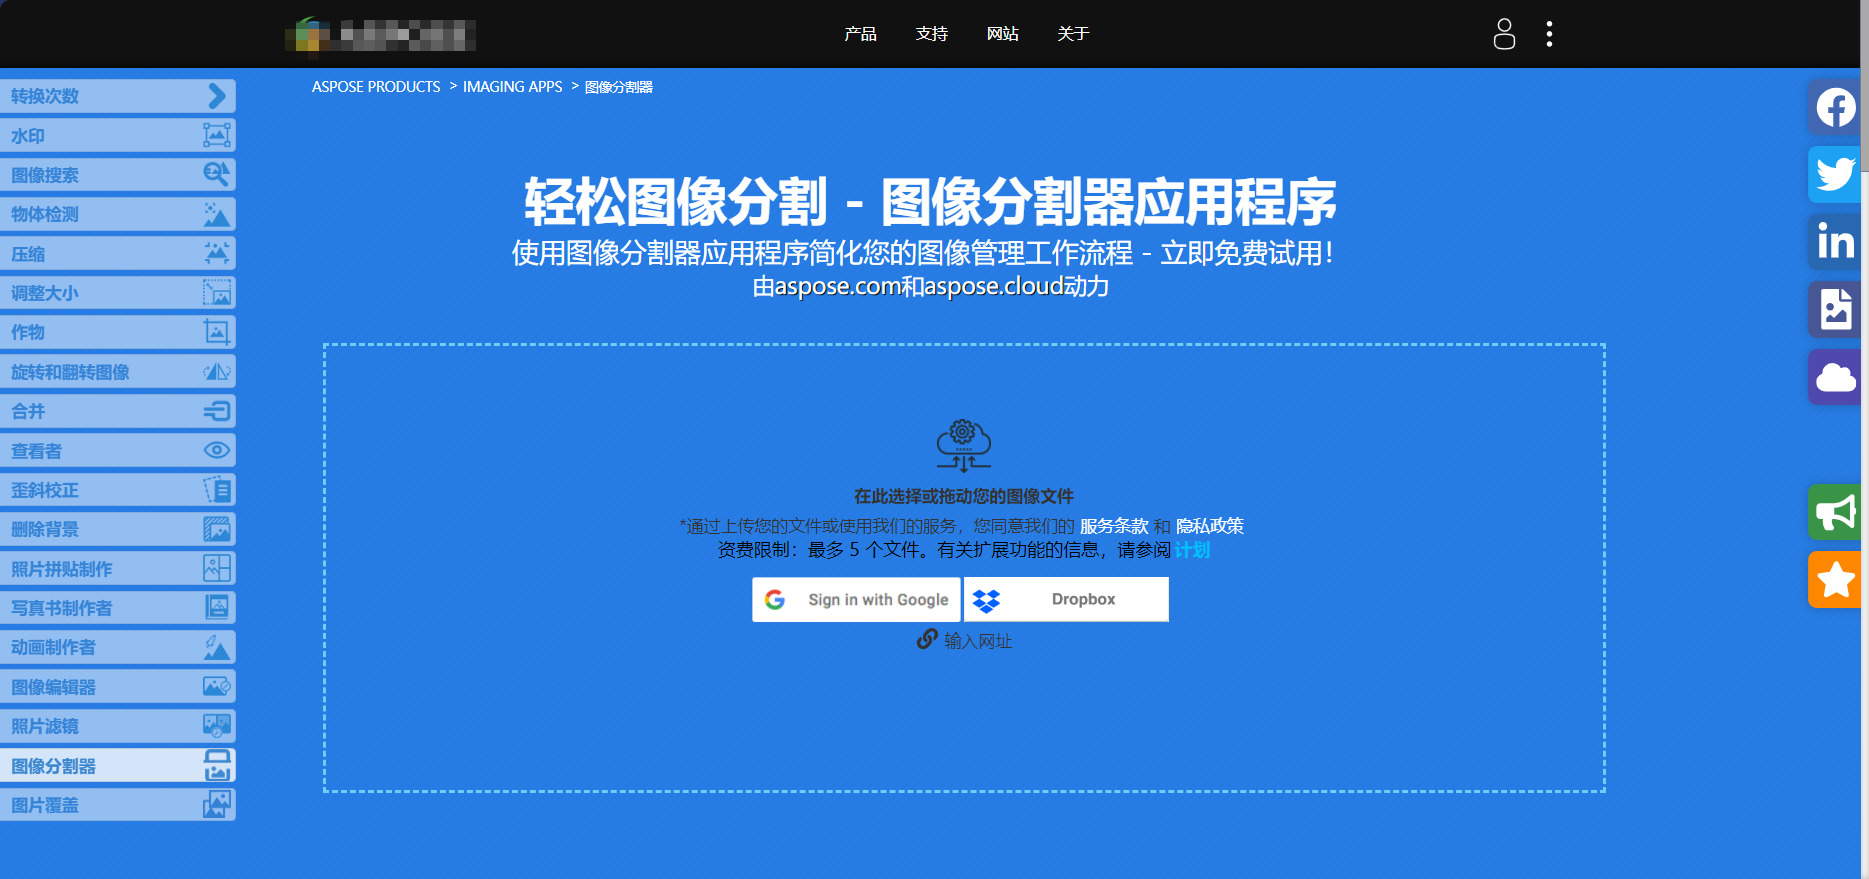Click the Dropbox logo icon

(986, 600)
